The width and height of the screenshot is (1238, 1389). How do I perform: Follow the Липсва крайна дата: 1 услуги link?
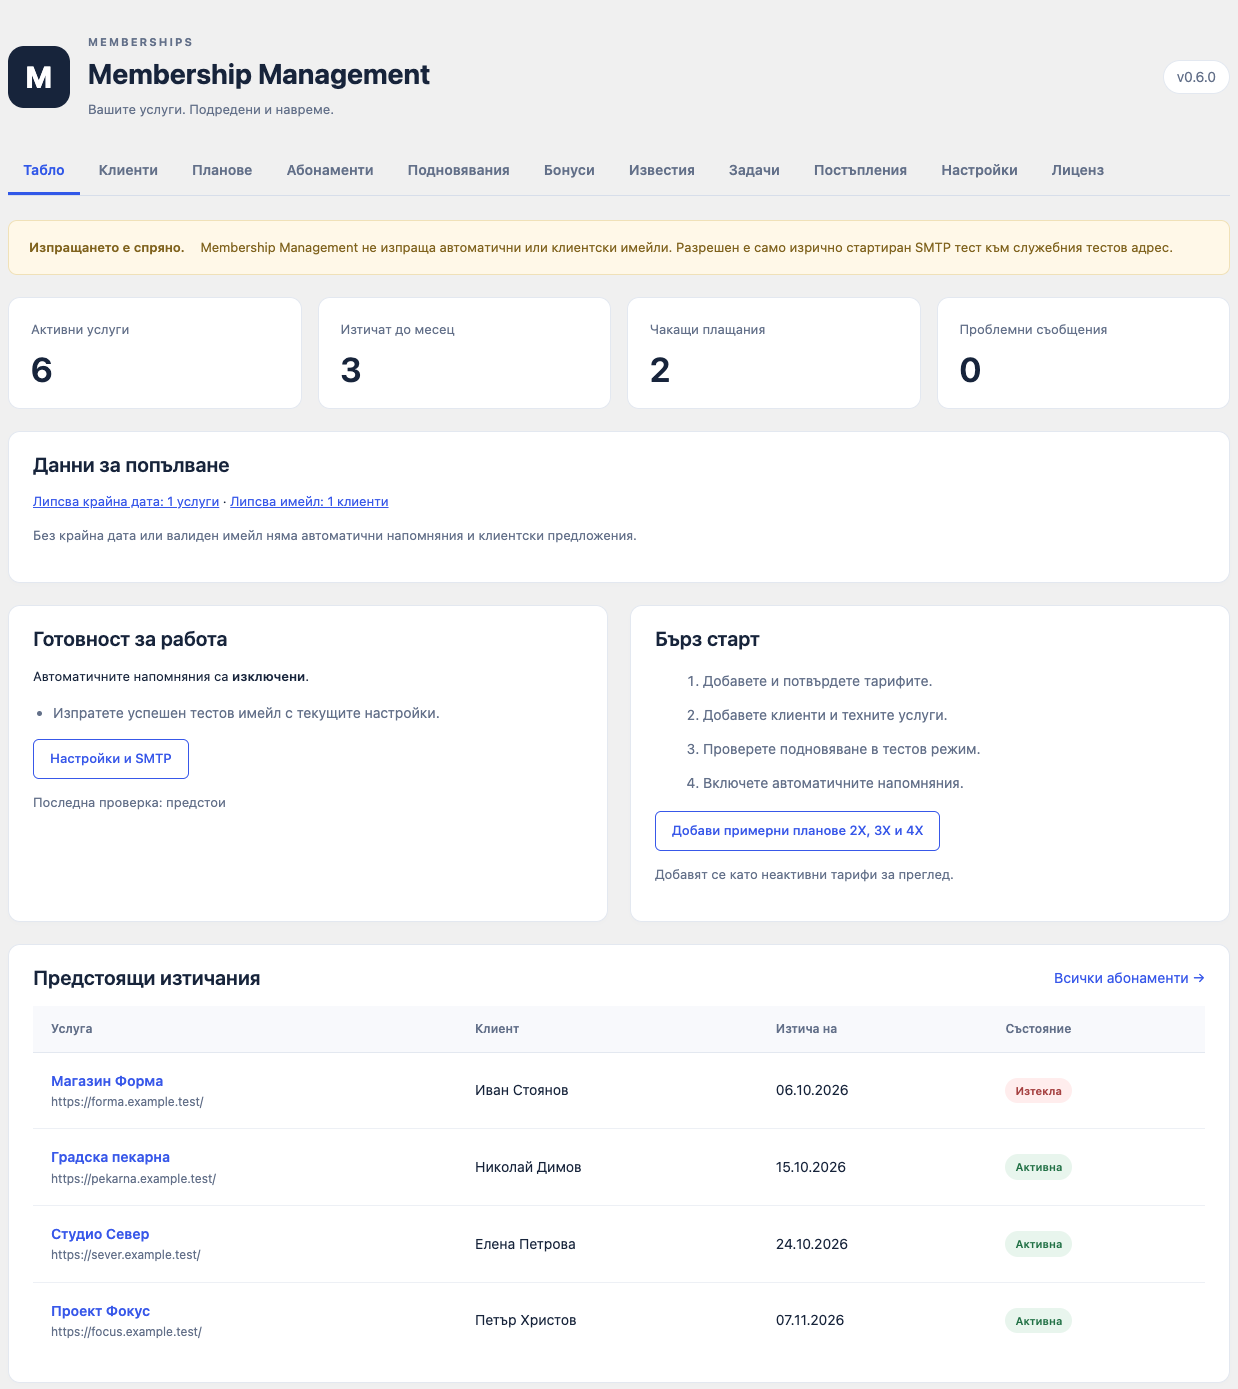126,502
